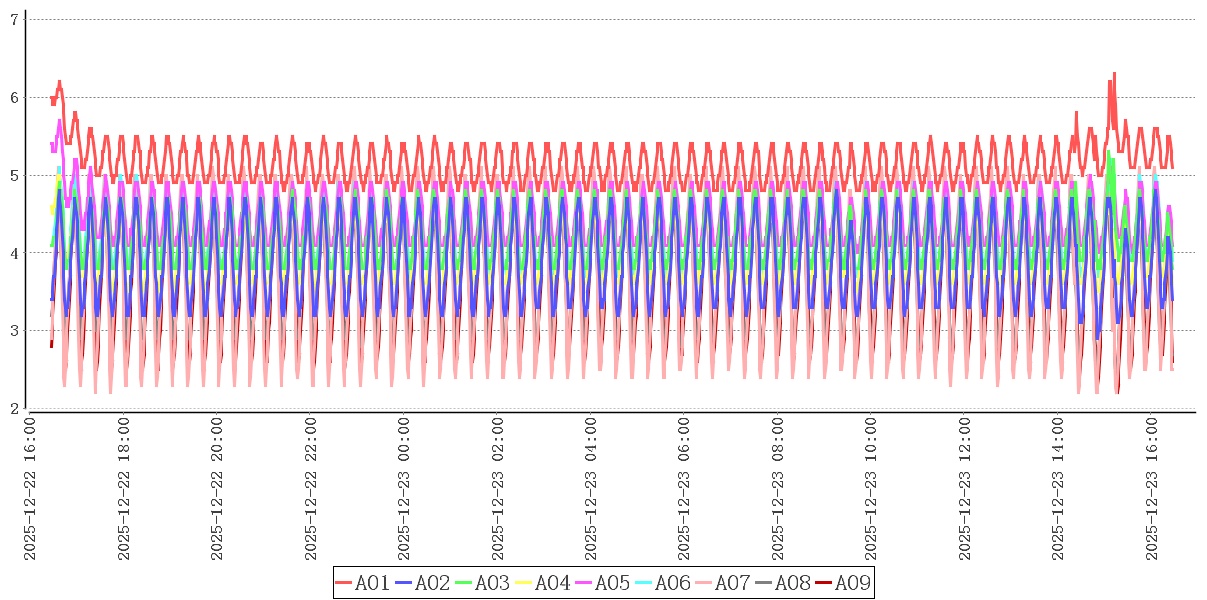1207x600 pixels.
Task: Toggle the A01 series in the legend
Action: [x=371, y=583]
